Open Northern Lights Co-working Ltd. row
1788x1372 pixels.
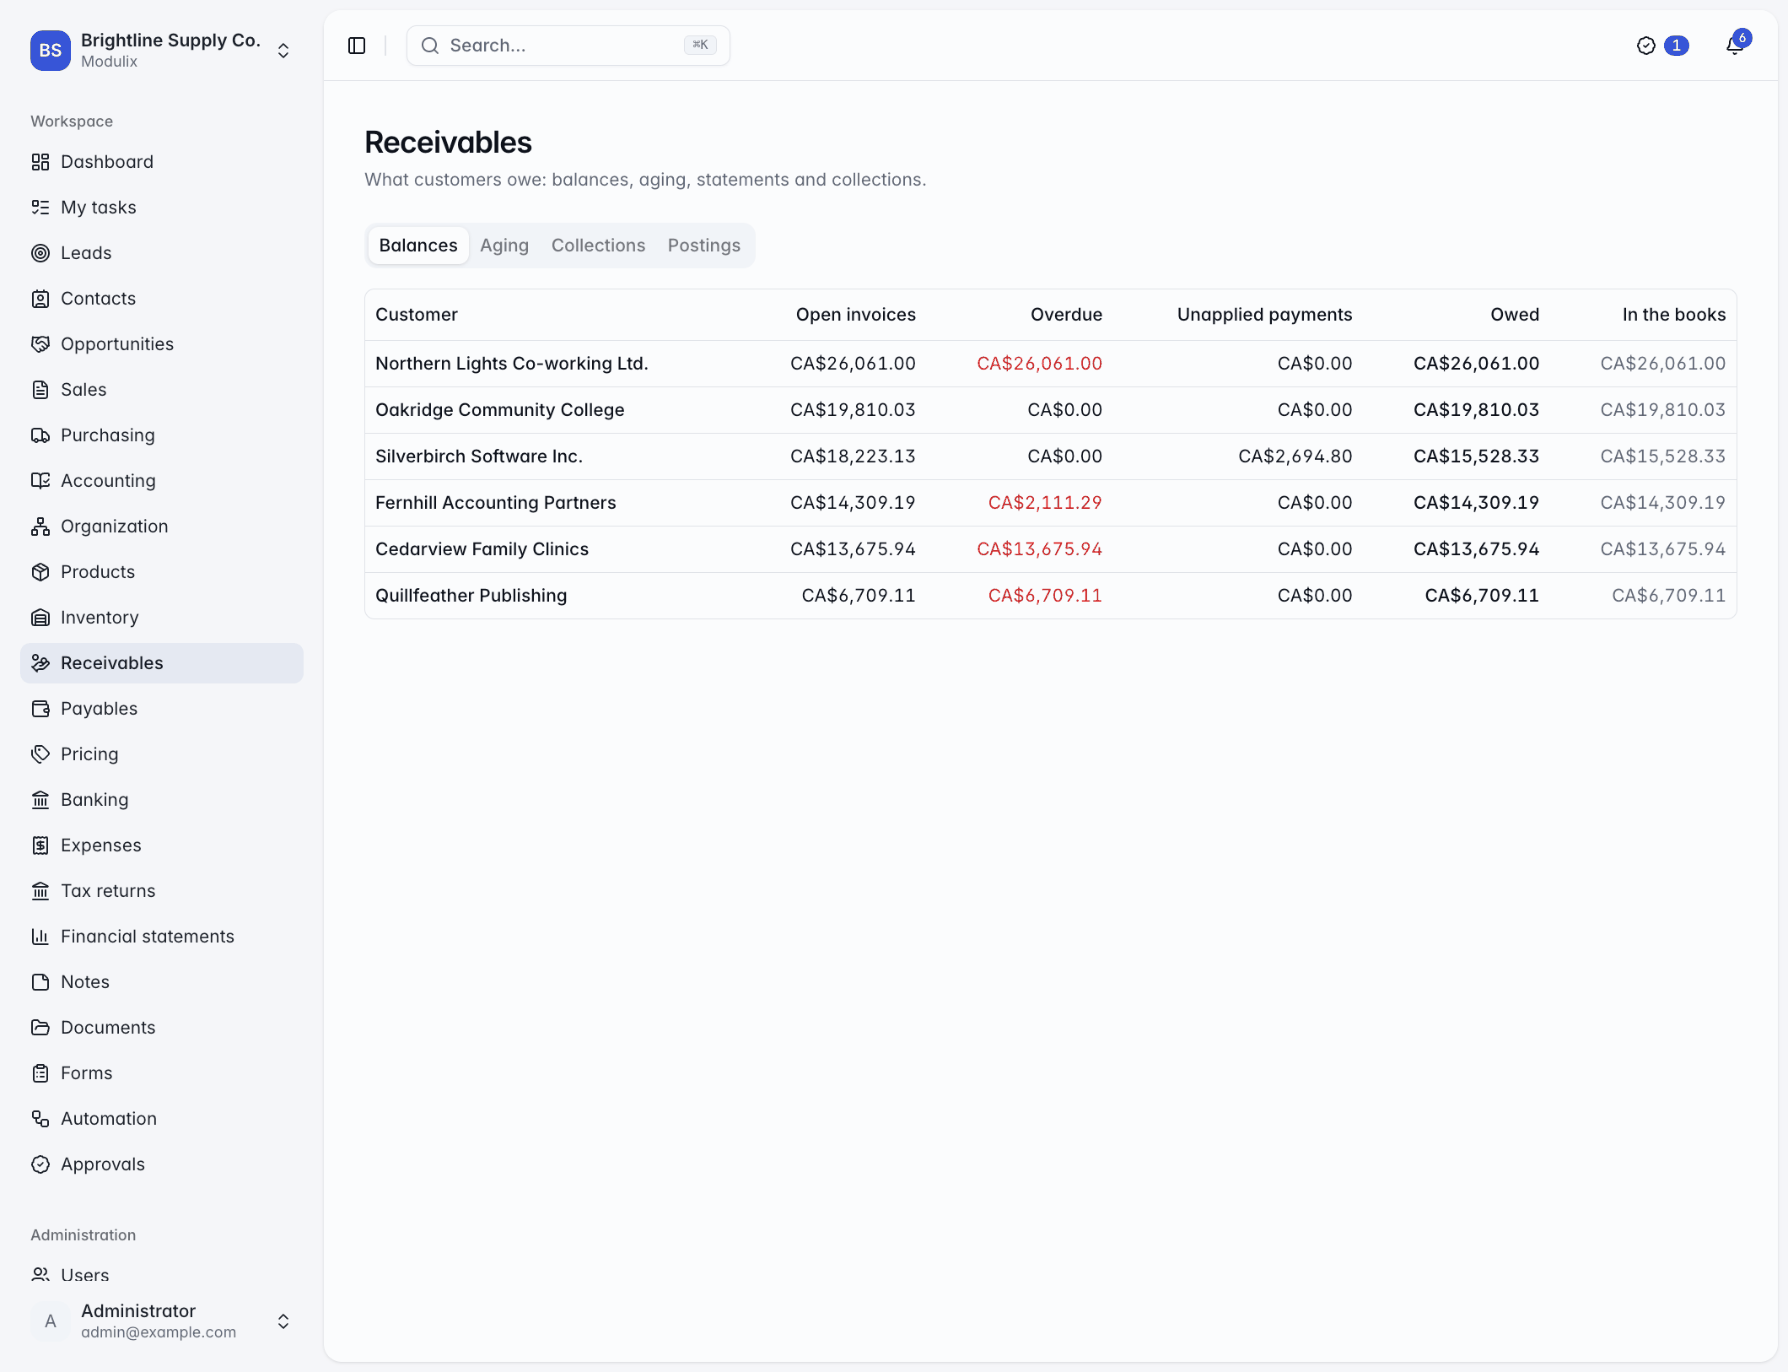coord(1051,364)
